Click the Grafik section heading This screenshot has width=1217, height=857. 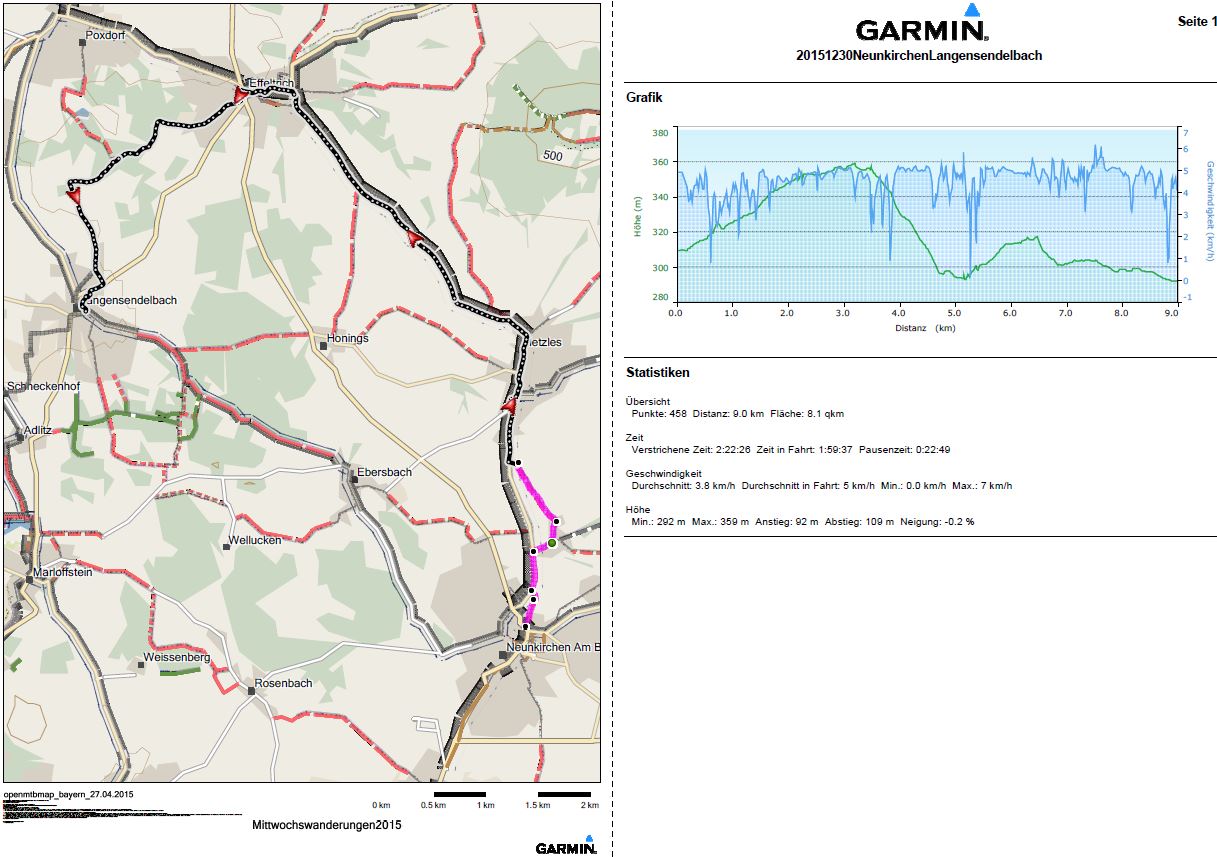pyautogui.click(x=644, y=98)
